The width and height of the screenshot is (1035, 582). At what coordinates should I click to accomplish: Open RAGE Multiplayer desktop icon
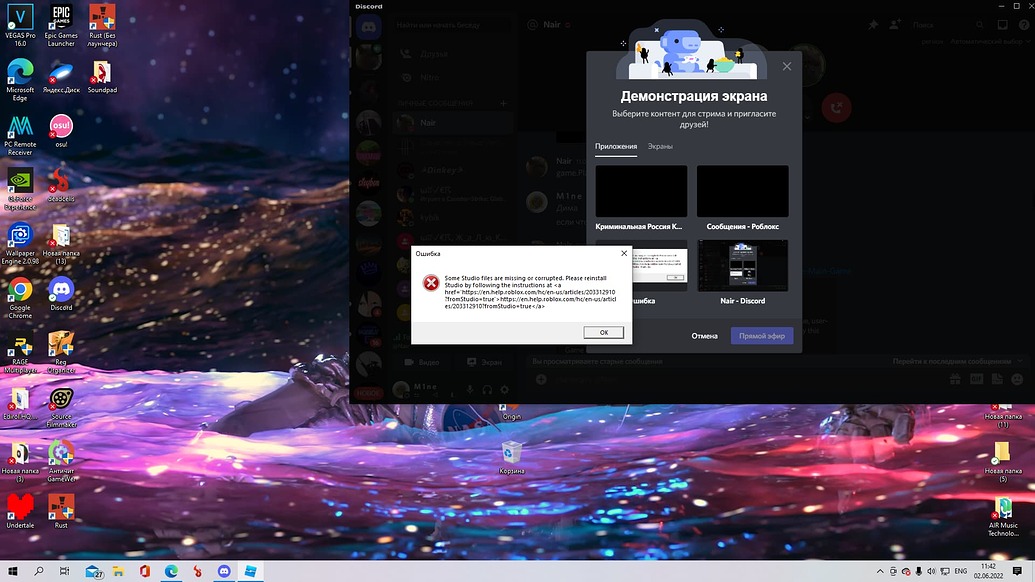(x=20, y=353)
